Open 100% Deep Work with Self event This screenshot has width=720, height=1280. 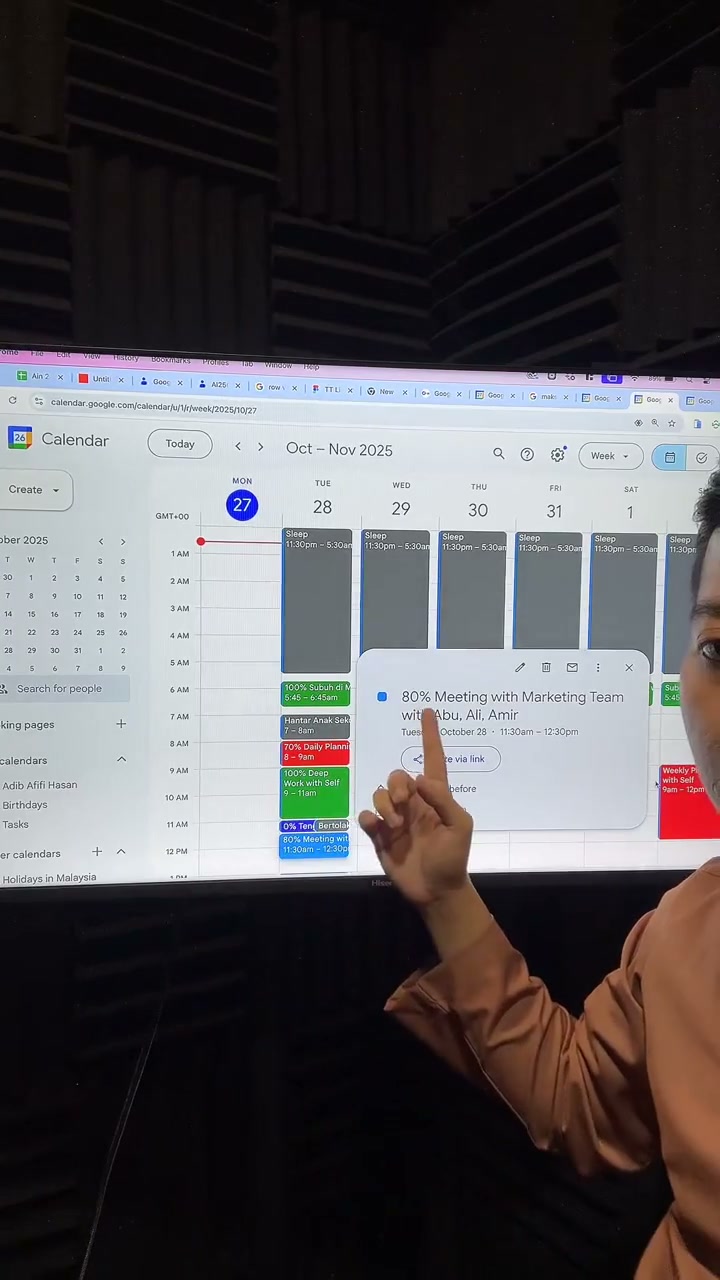(315, 792)
